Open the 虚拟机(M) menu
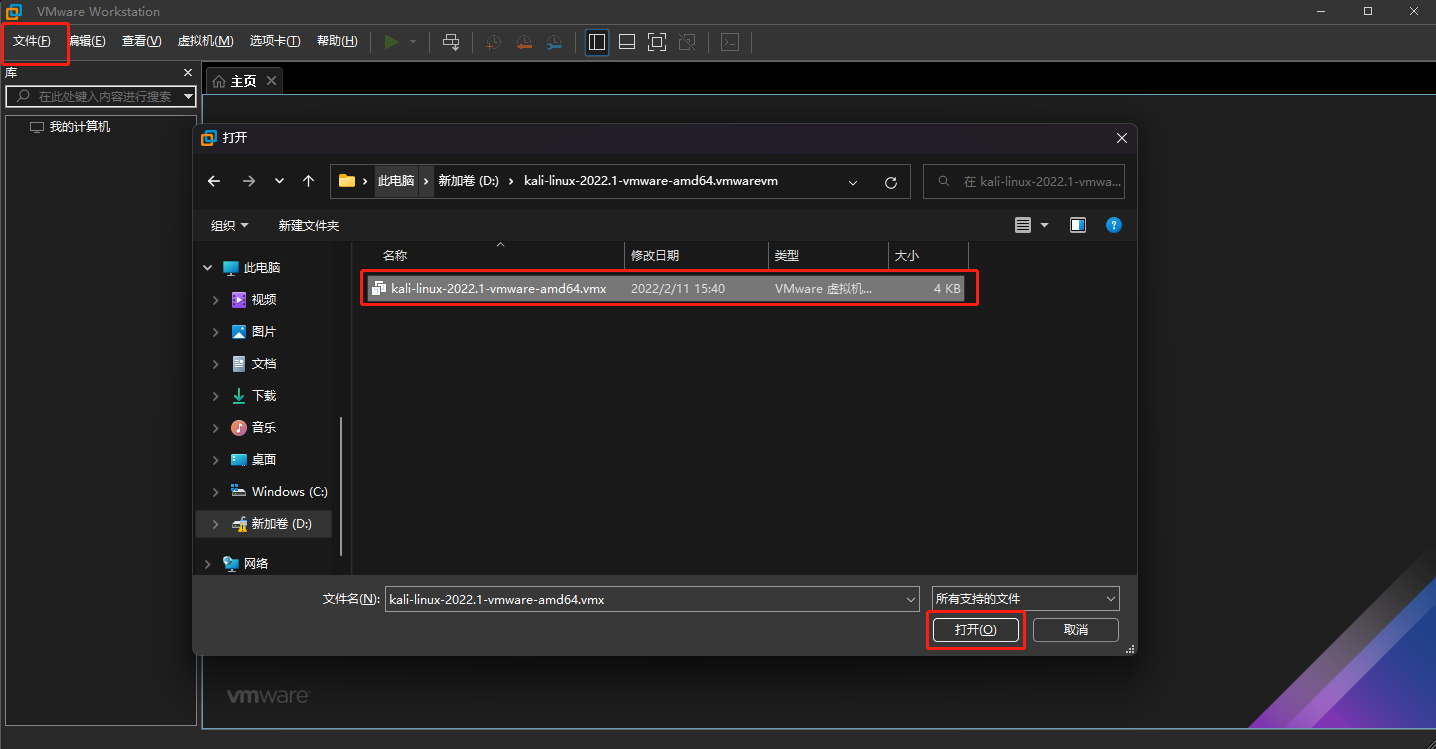This screenshot has height=749, width=1436. [205, 41]
